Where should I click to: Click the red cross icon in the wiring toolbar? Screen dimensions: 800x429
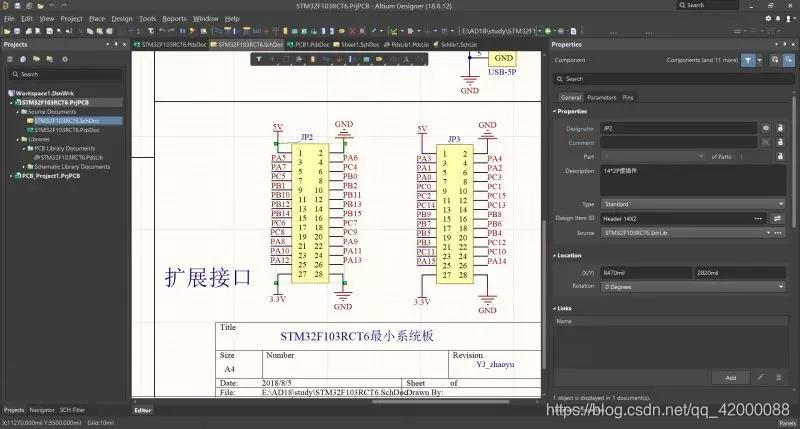352,31
